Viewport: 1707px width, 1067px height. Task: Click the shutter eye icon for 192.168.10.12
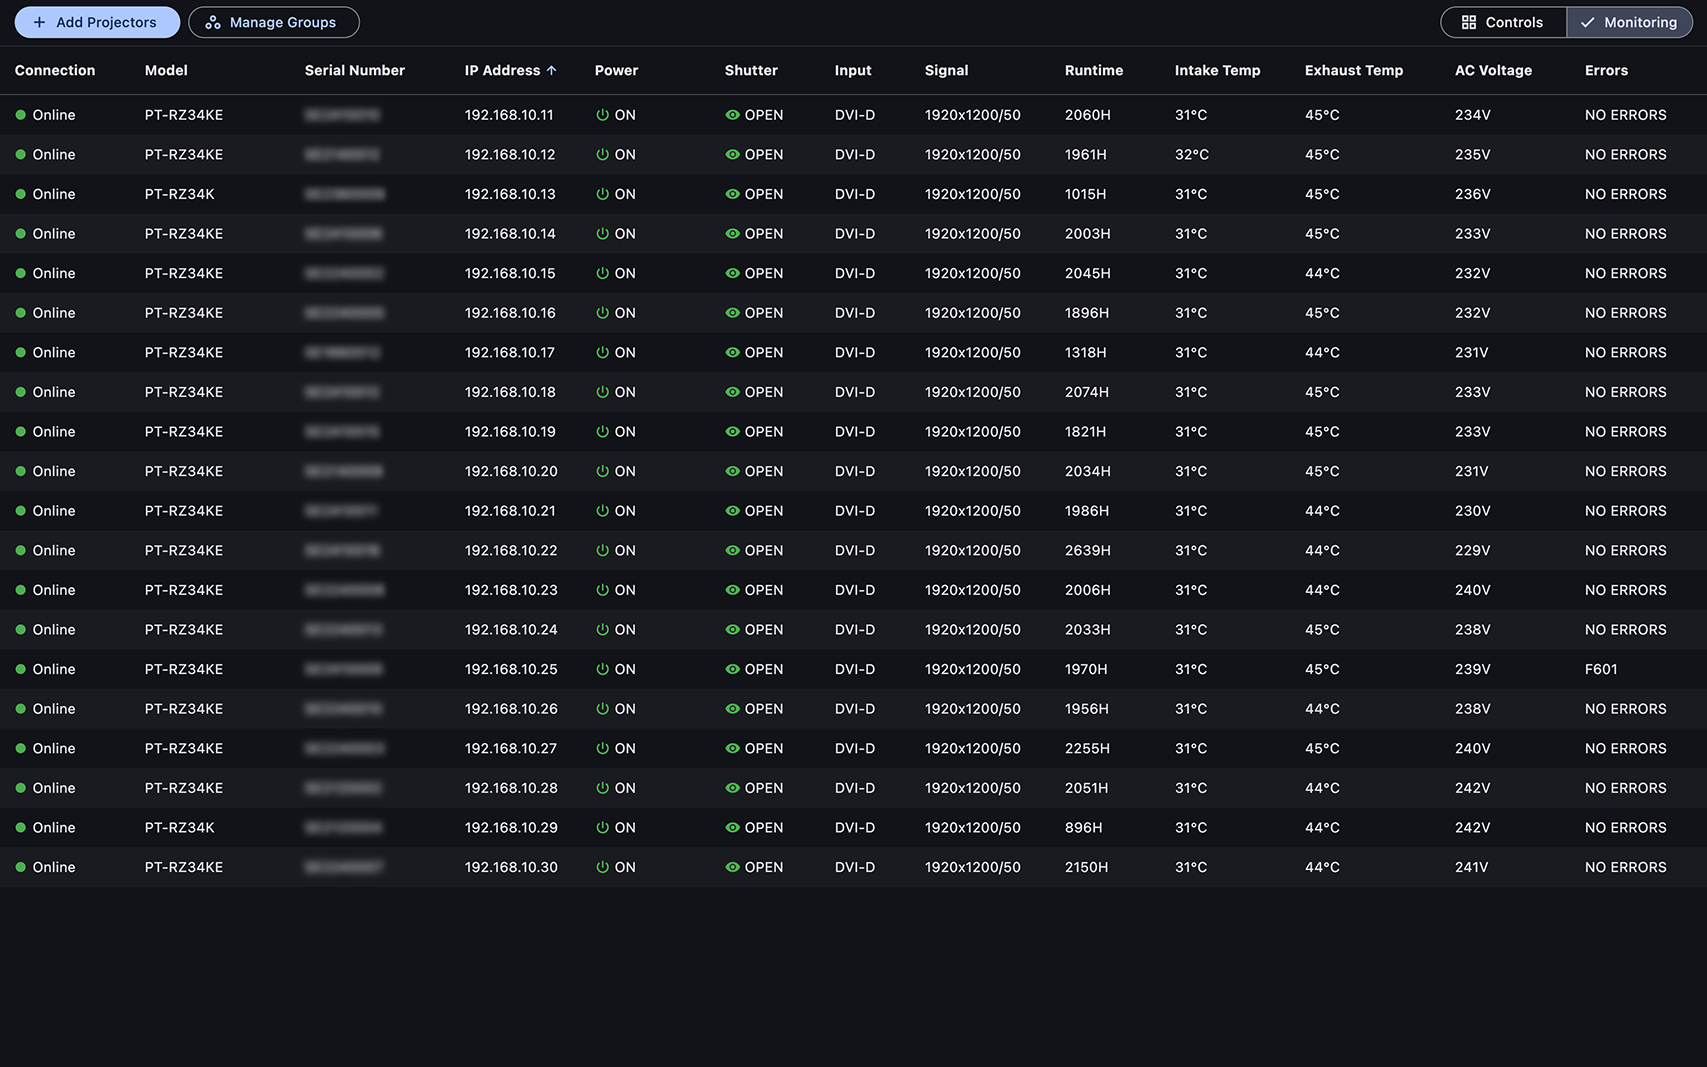click(732, 155)
